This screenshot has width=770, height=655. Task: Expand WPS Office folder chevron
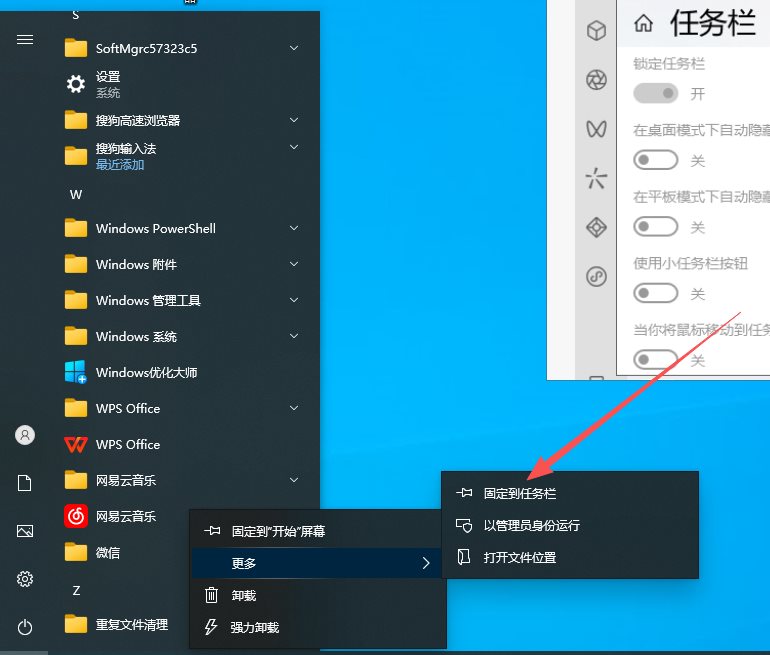point(294,408)
